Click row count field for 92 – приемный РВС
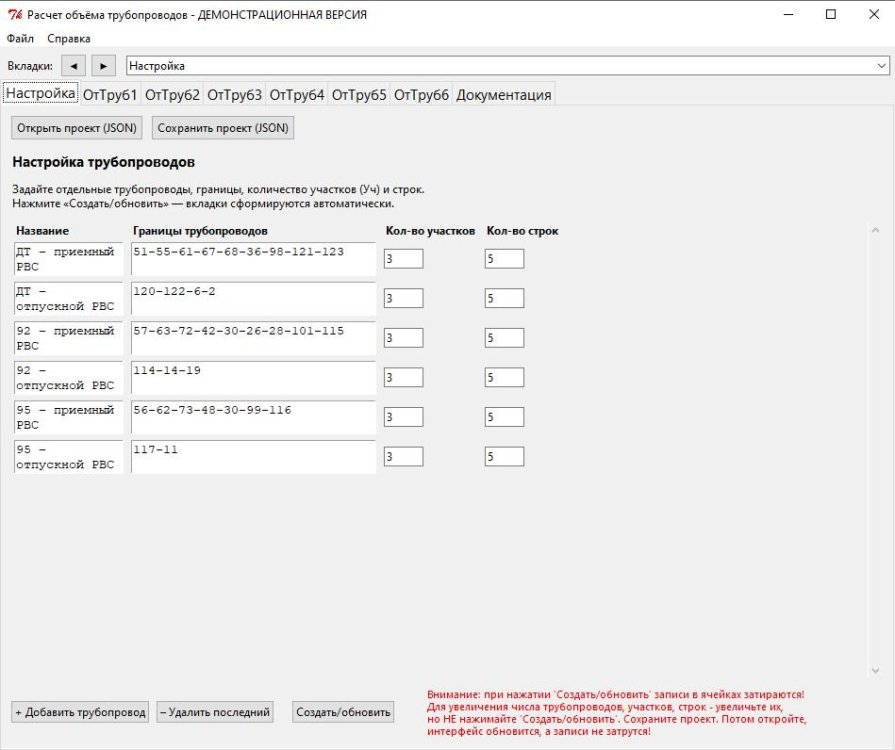895x750 pixels. tap(504, 338)
